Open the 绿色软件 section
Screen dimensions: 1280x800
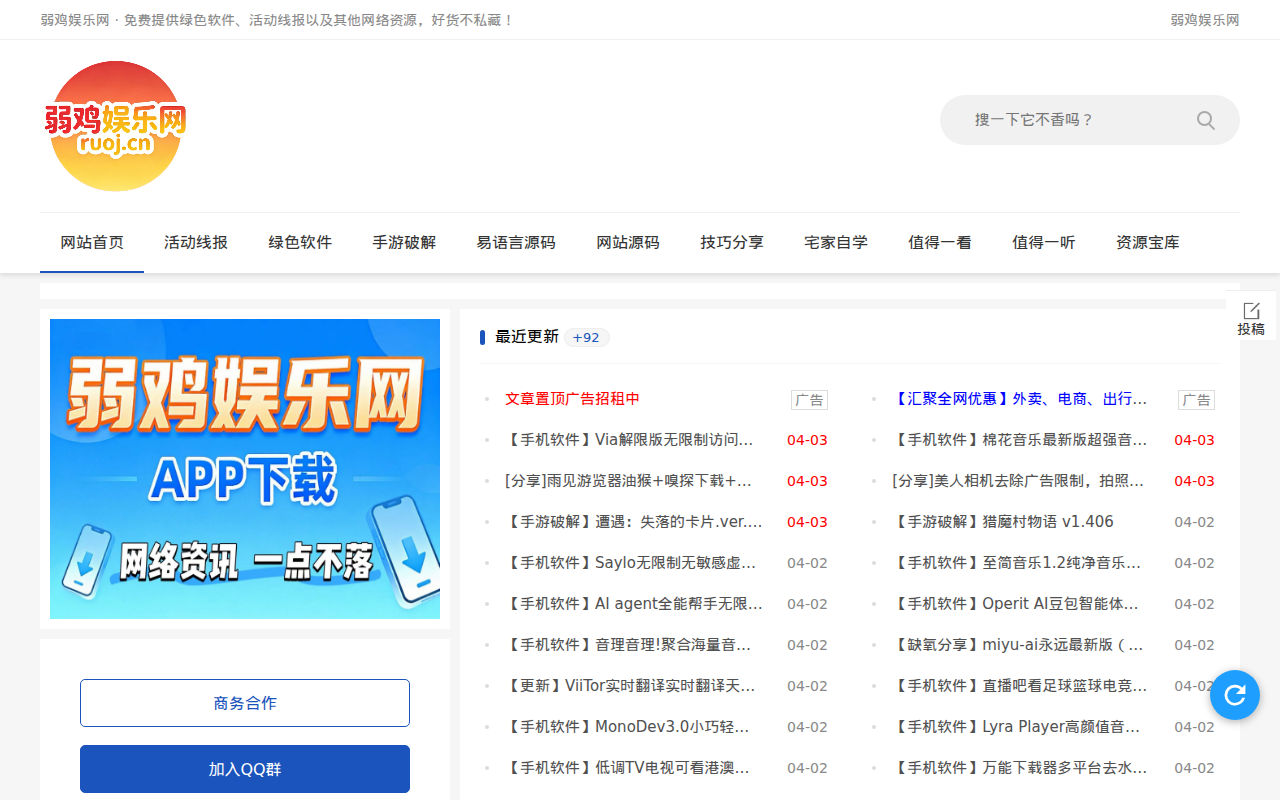(x=299, y=242)
